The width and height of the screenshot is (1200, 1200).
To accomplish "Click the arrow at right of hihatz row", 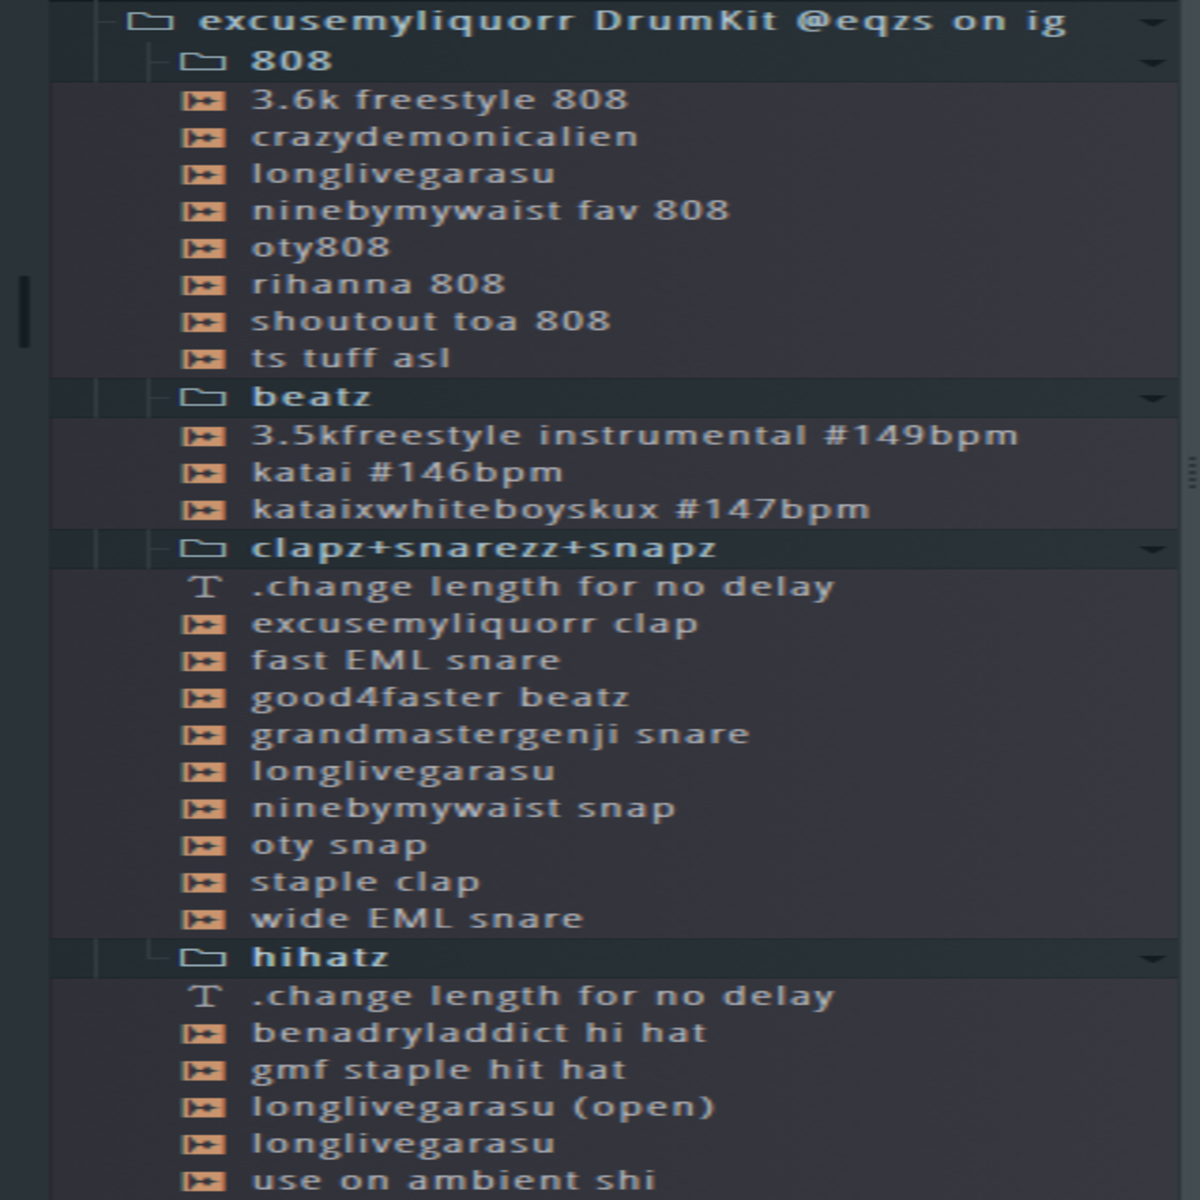I will point(1152,959).
